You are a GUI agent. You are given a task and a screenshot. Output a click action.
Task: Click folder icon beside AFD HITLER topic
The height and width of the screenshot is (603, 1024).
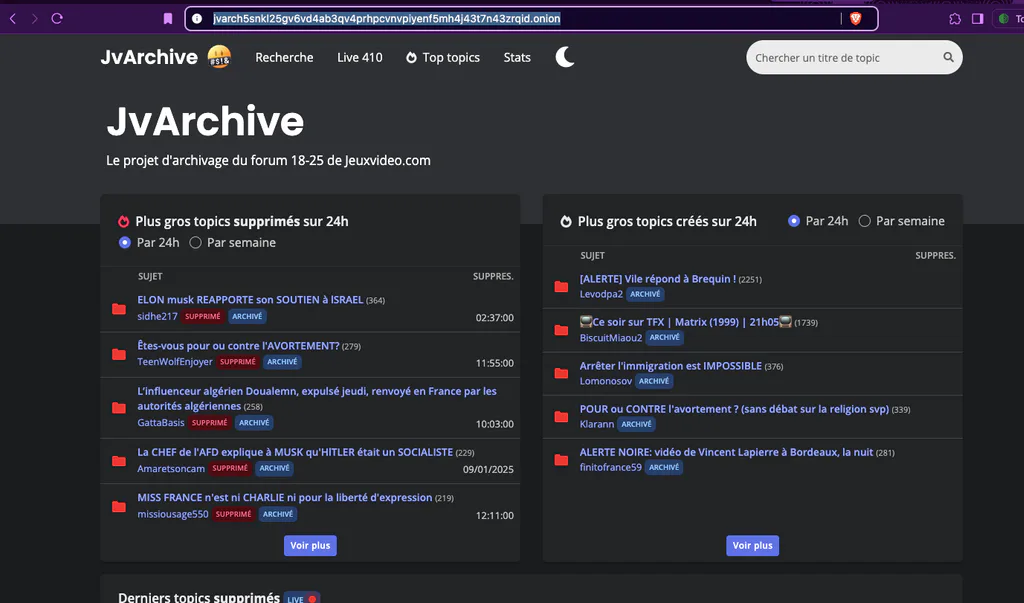pyautogui.click(x=119, y=461)
